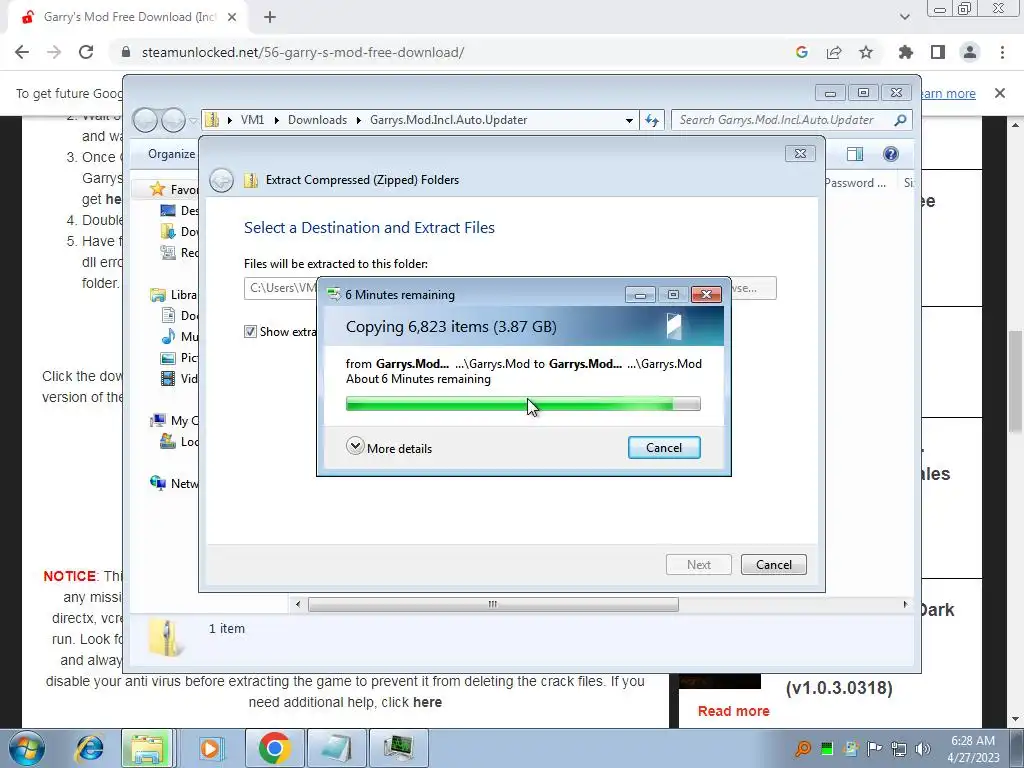This screenshot has width=1024, height=768.
Task: Click extraction destination path field
Action: pos(281,288)
